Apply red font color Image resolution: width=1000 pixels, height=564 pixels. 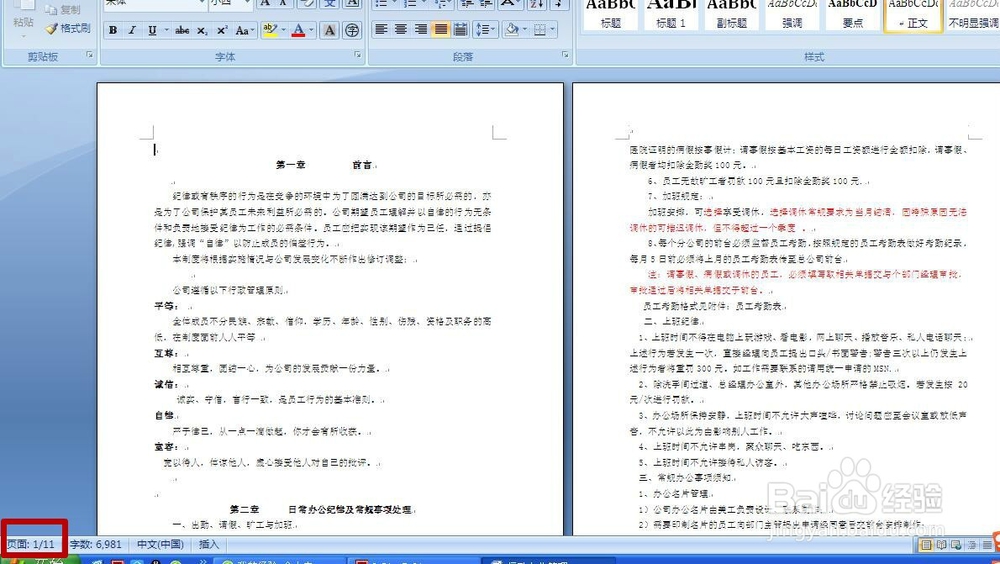tap(298, 30)
